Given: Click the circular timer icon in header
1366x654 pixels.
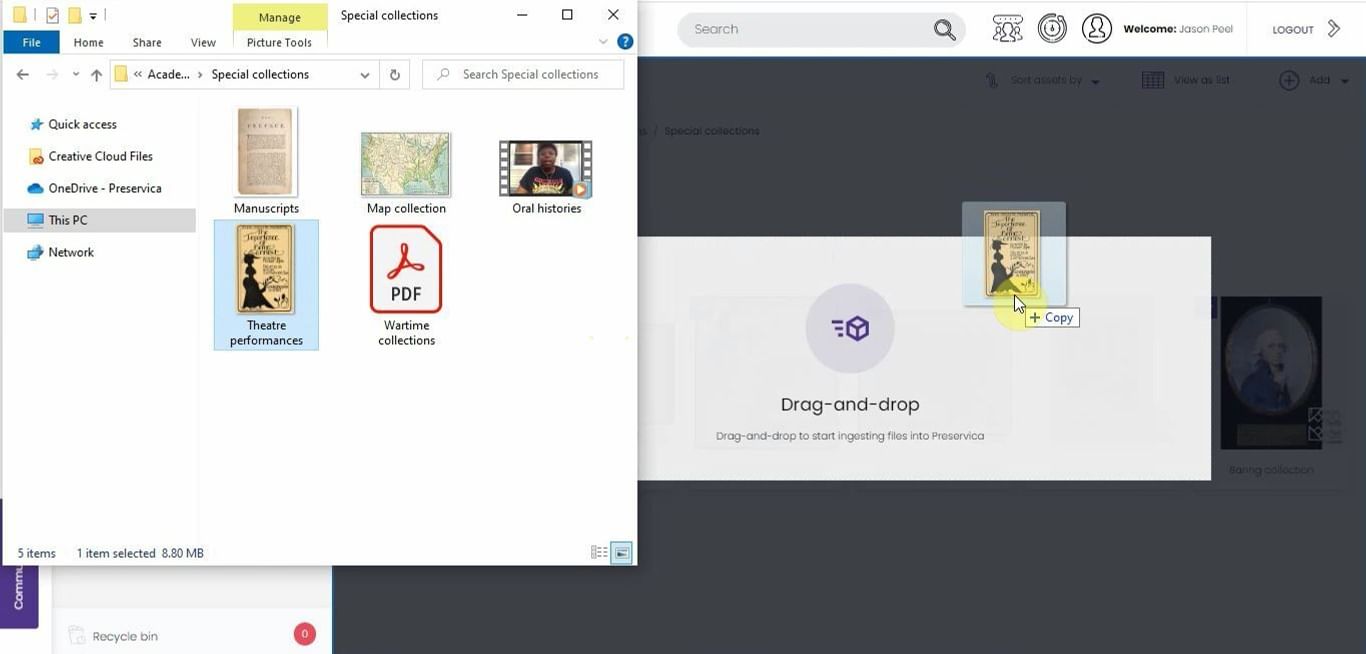Looking at the screenshot, I should click(x=1052, y=29).
